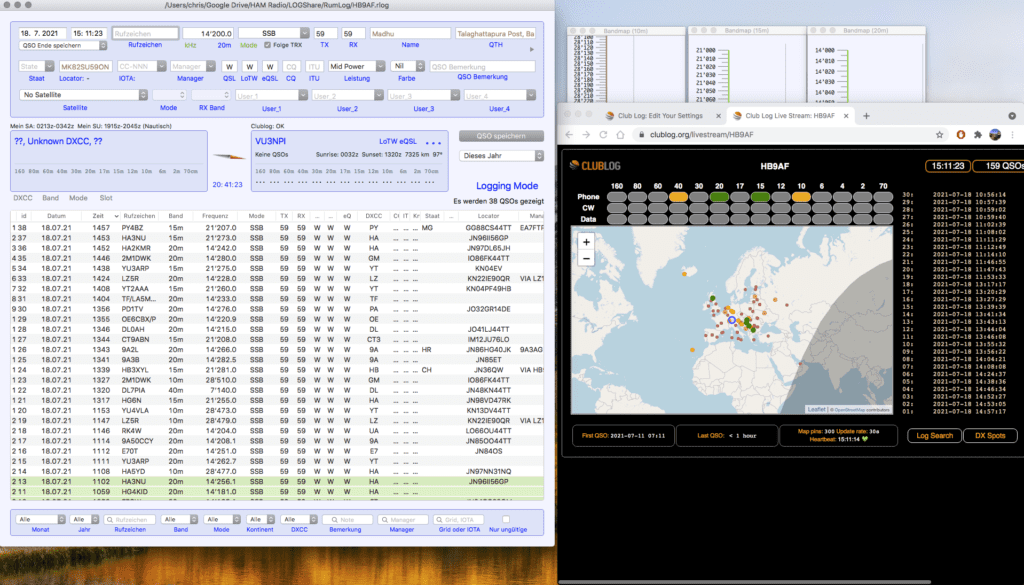
Task: Bookmark this page with the star icon
Action: 942,134
